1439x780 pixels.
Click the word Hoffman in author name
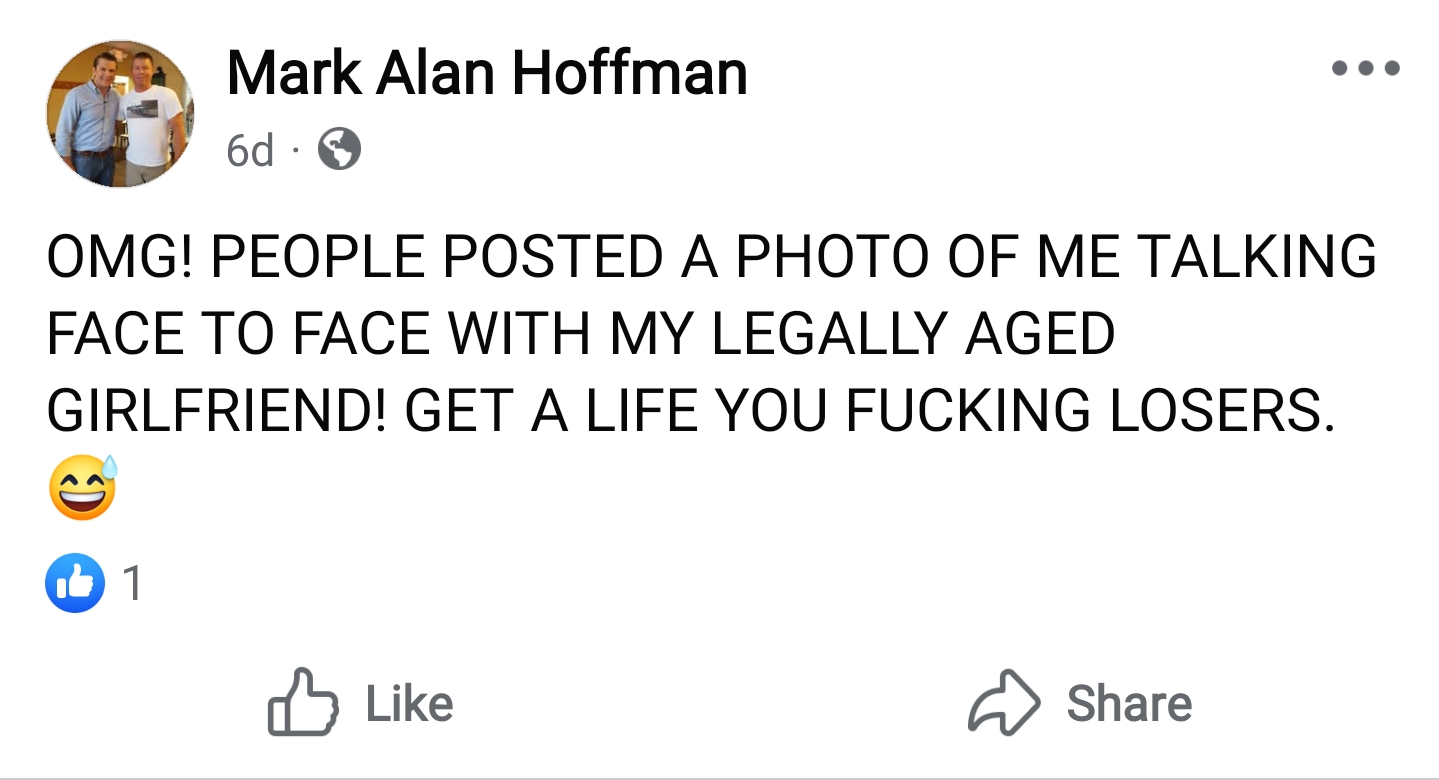point(630,73)
